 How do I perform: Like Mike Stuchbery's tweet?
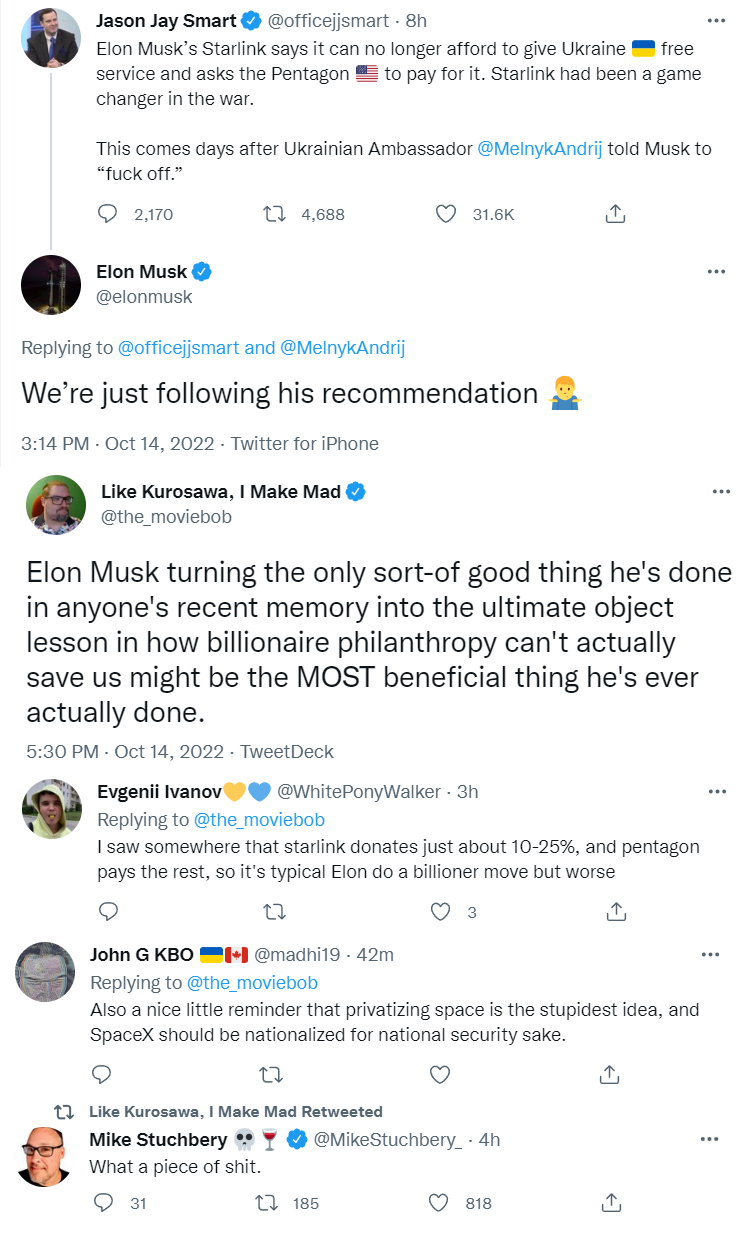click(x=440, y=1202)
